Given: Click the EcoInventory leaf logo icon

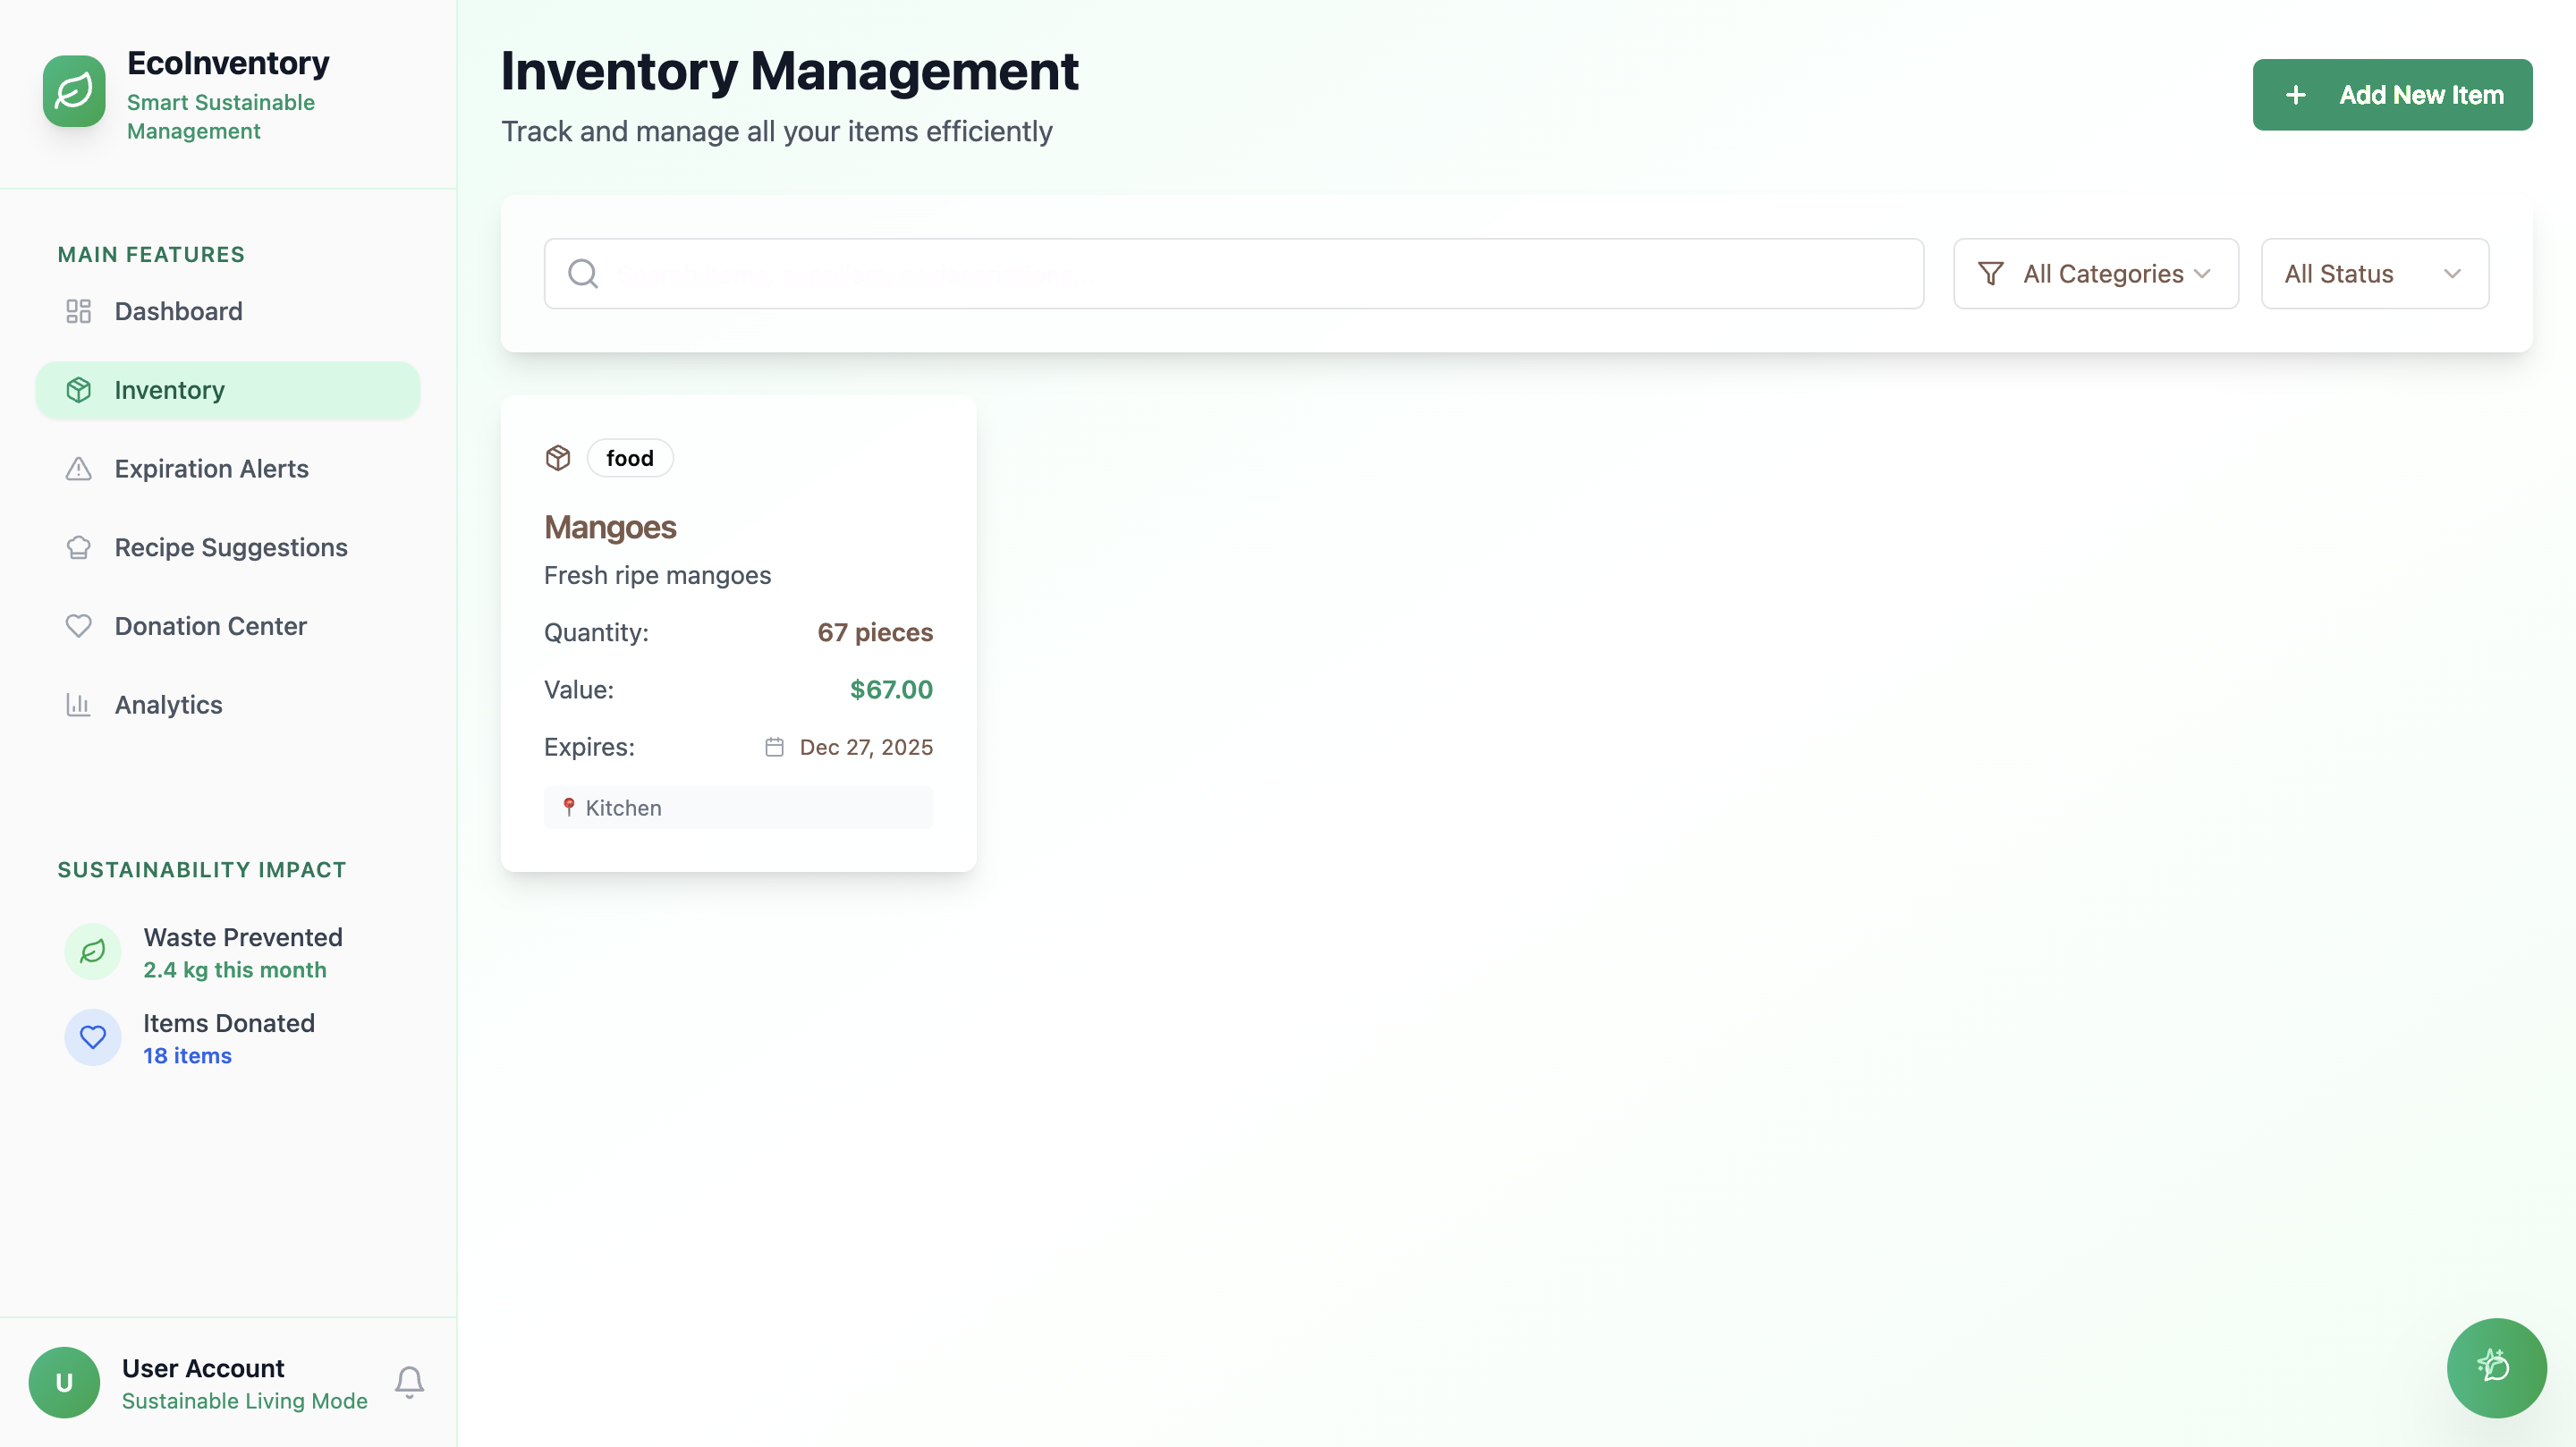Looking at the screenshot, I should pyautogui.click(x=74, y=91).
